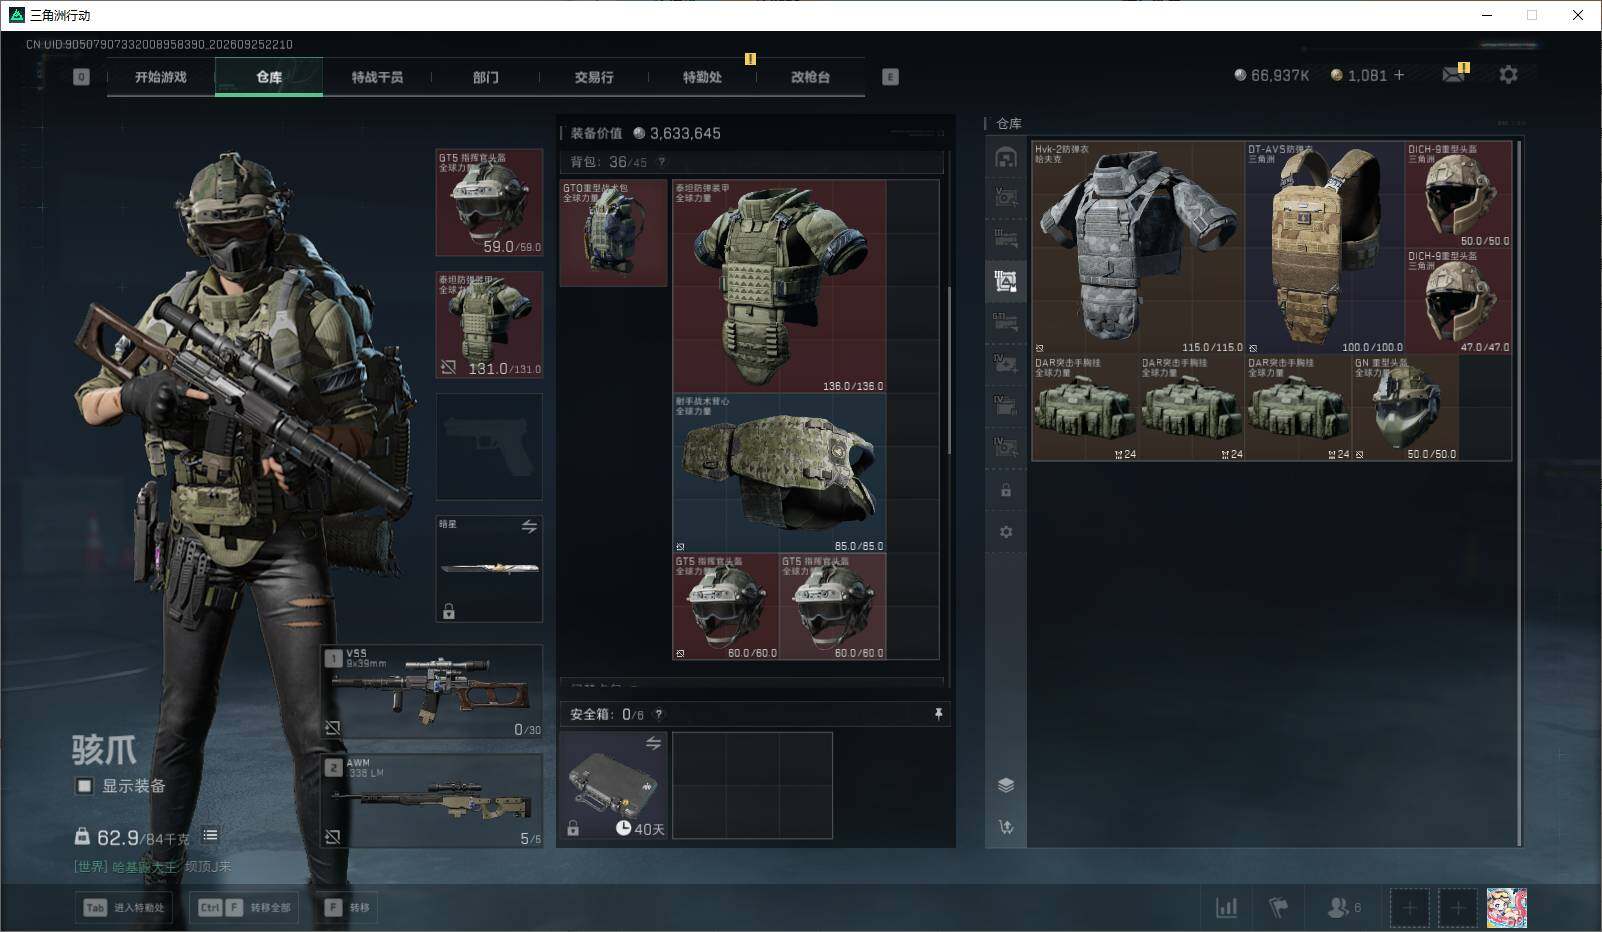Screen dimensions: 1602x932
Task: Click the [世界] chat message line
Action: 152,867
